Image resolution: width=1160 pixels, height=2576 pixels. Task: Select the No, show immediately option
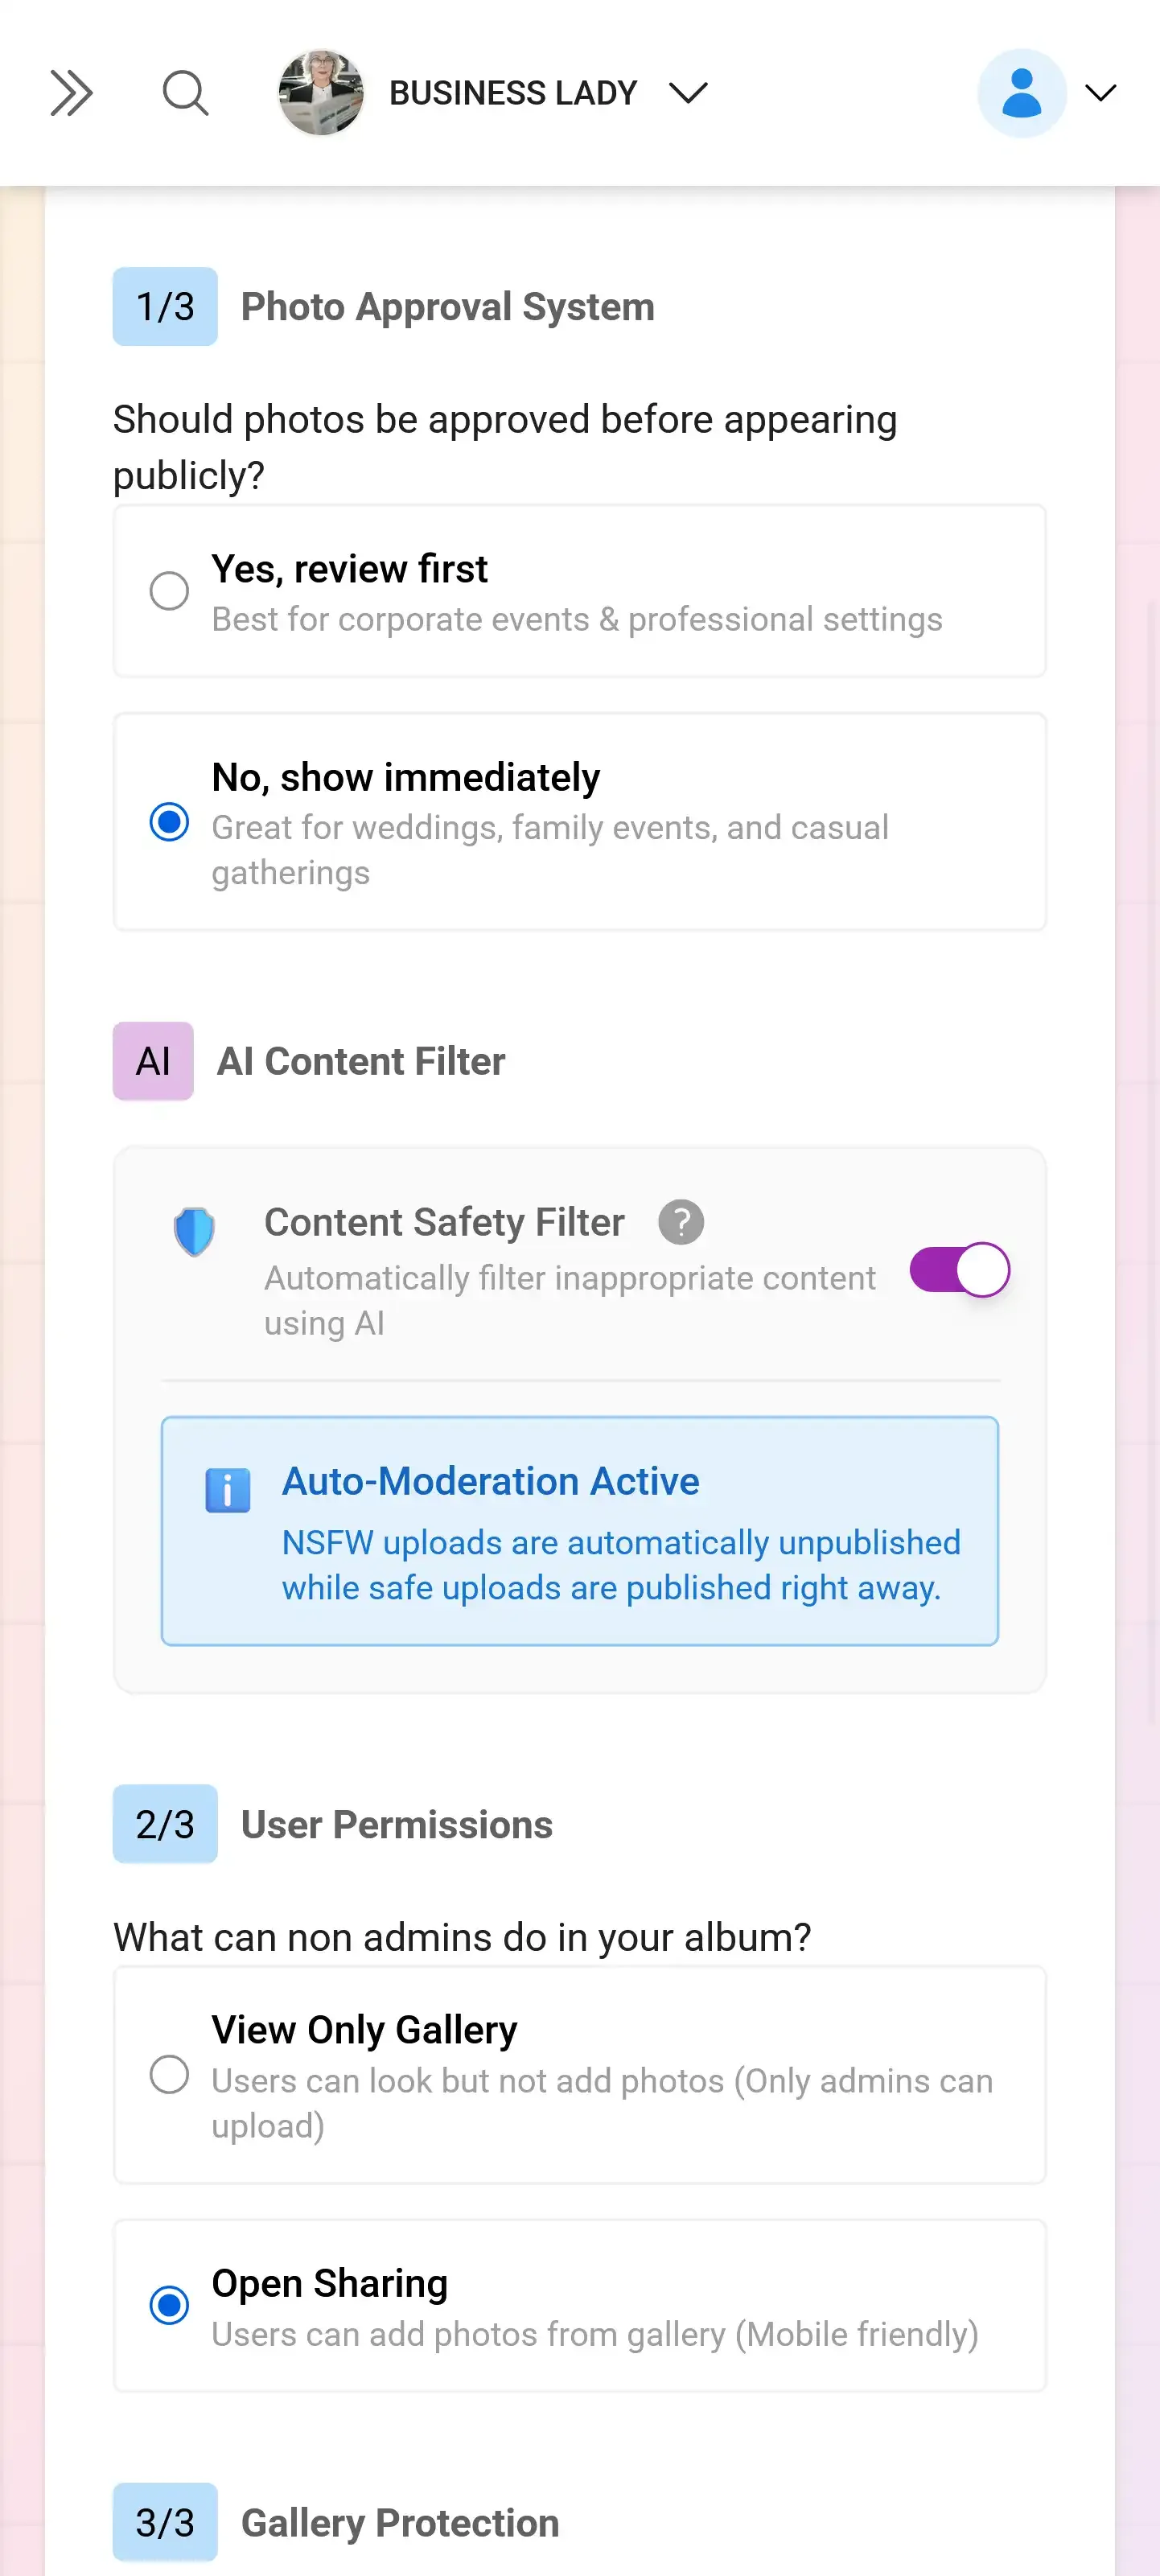pos(170,822)
